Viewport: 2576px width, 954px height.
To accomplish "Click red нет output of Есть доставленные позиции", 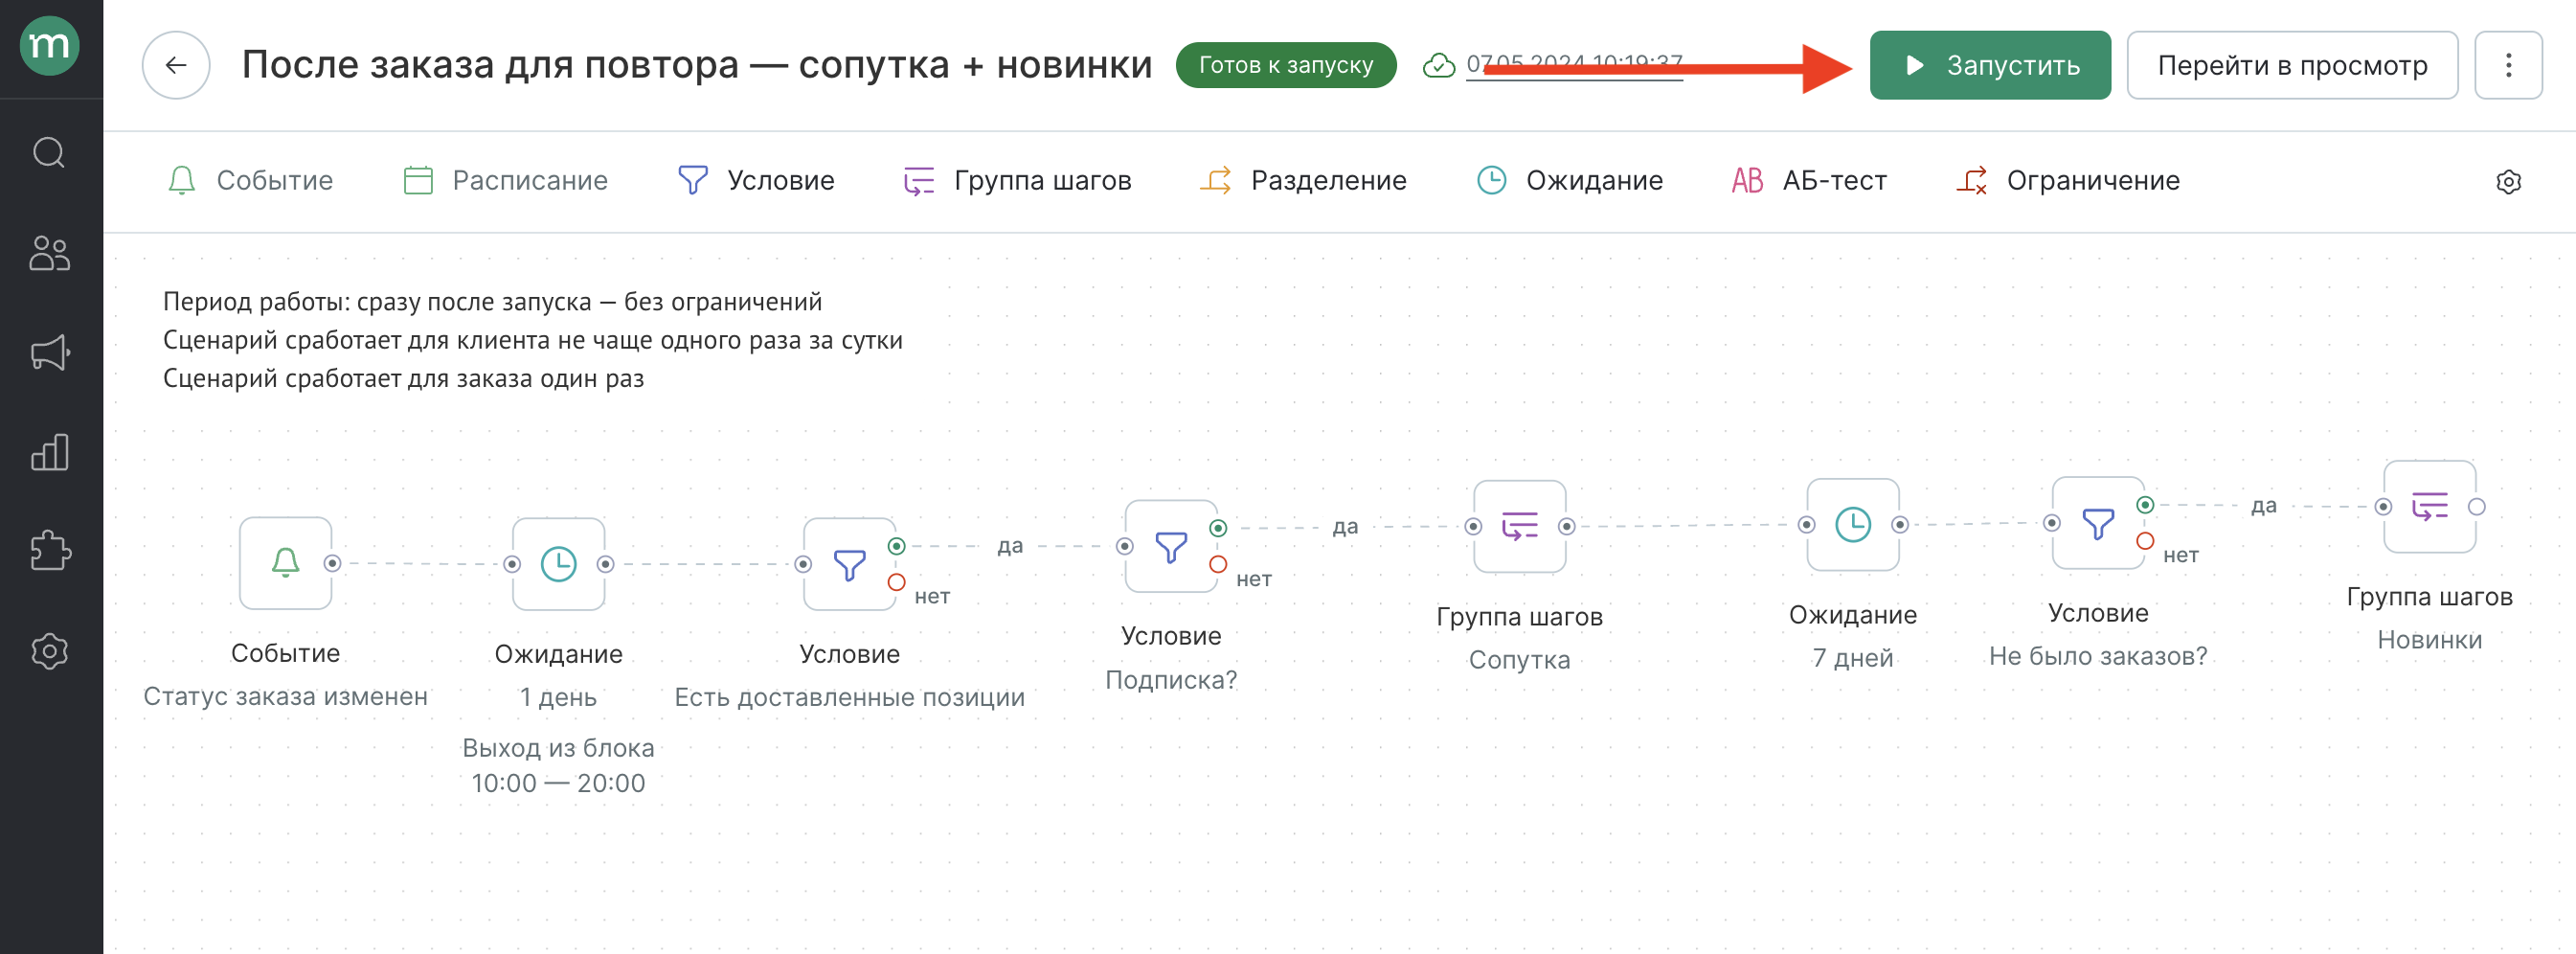I will (x=896, y=582).
